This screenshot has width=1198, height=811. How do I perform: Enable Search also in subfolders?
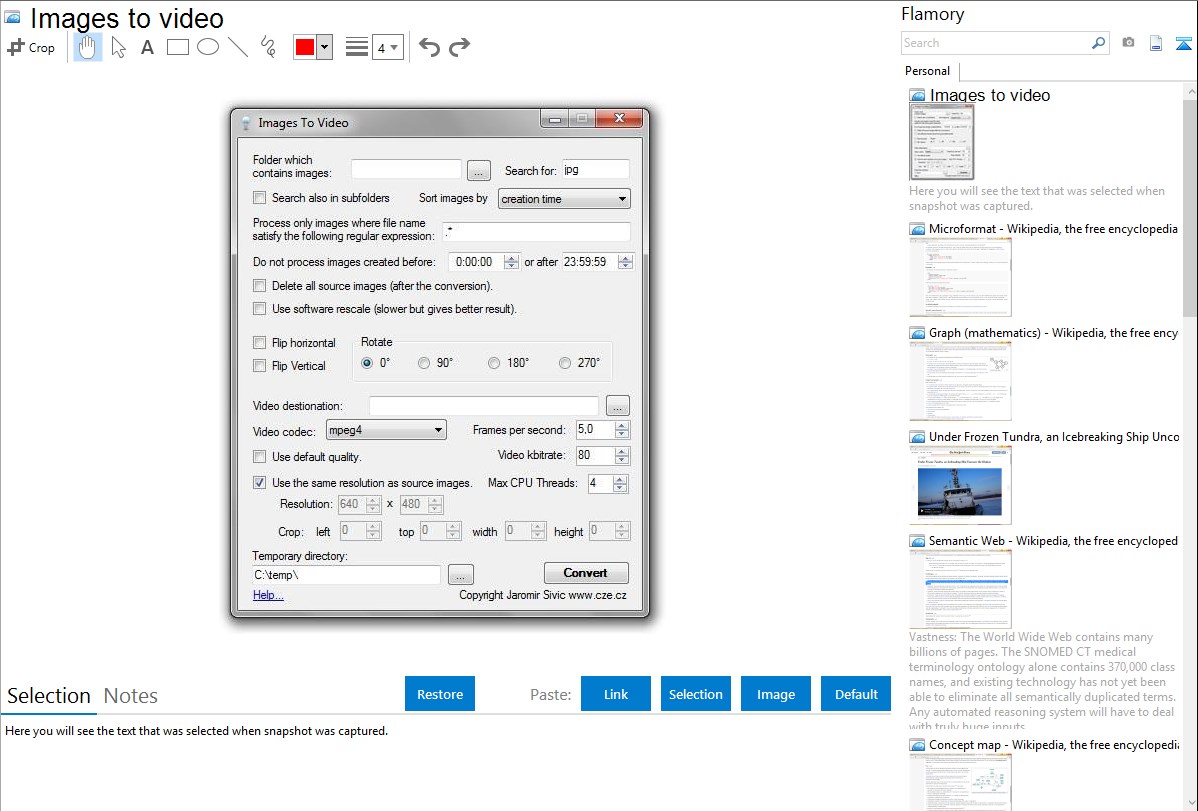point(260,198)
